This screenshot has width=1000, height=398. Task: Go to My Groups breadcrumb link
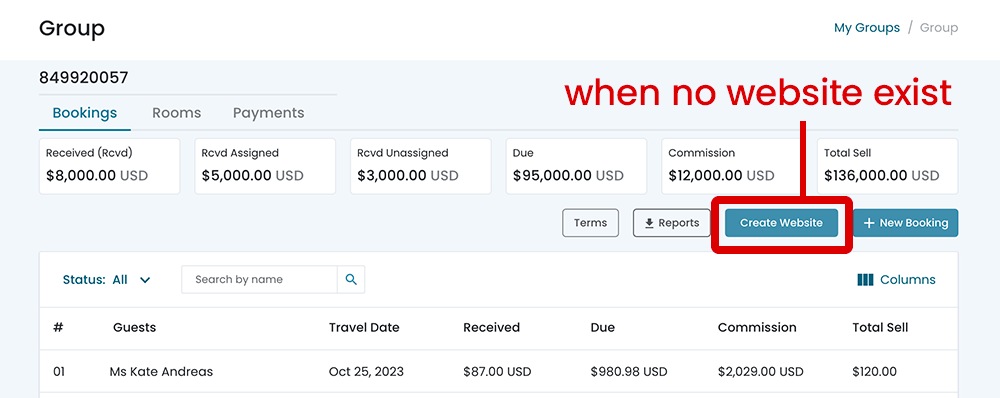[867, 28]
